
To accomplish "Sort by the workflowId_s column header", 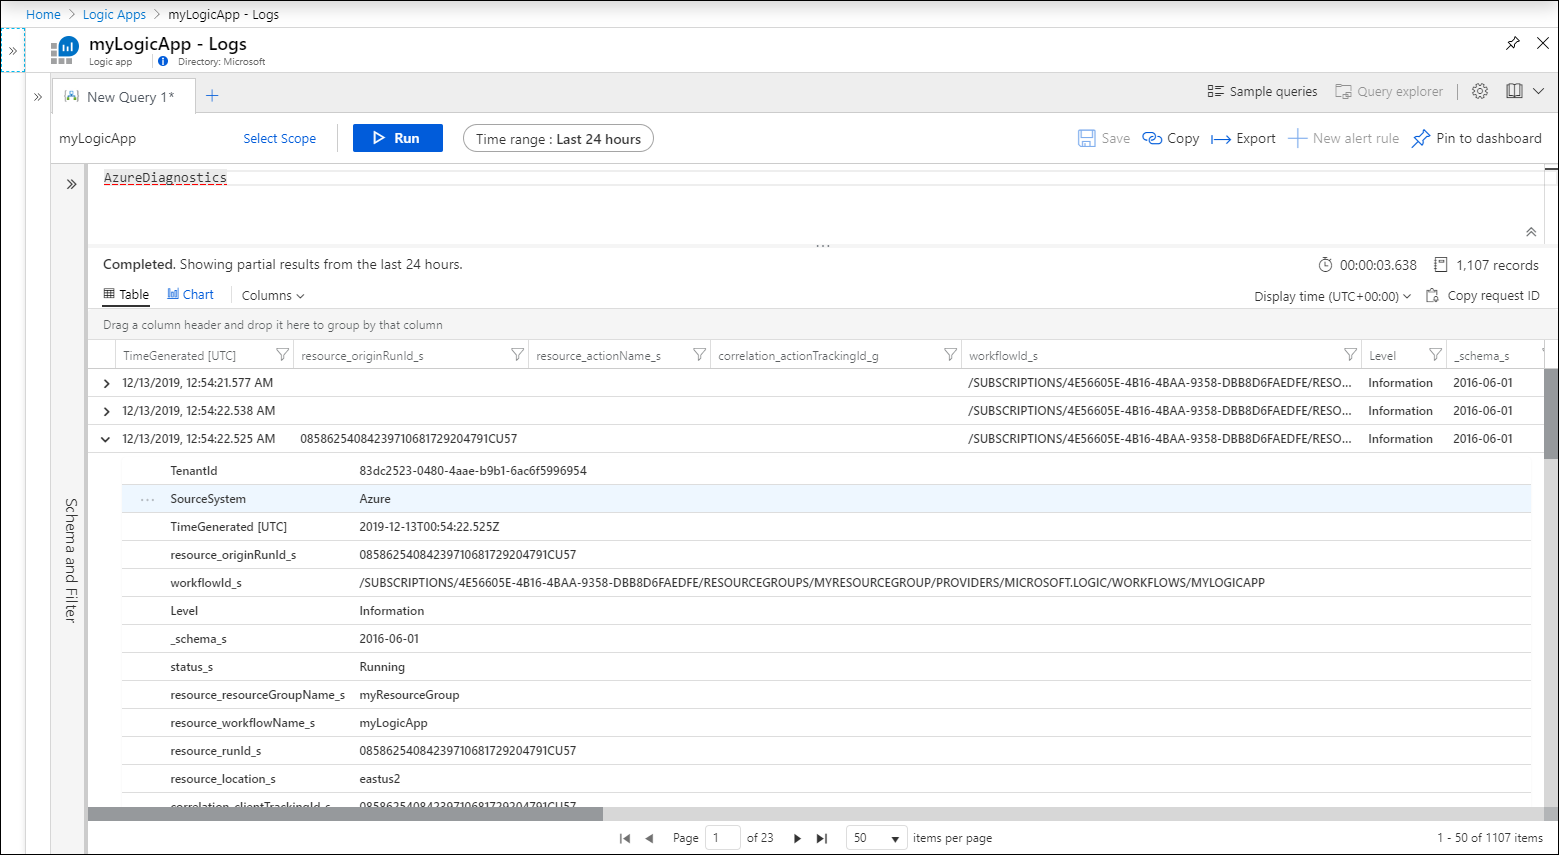I will (x=1003, y=355).
